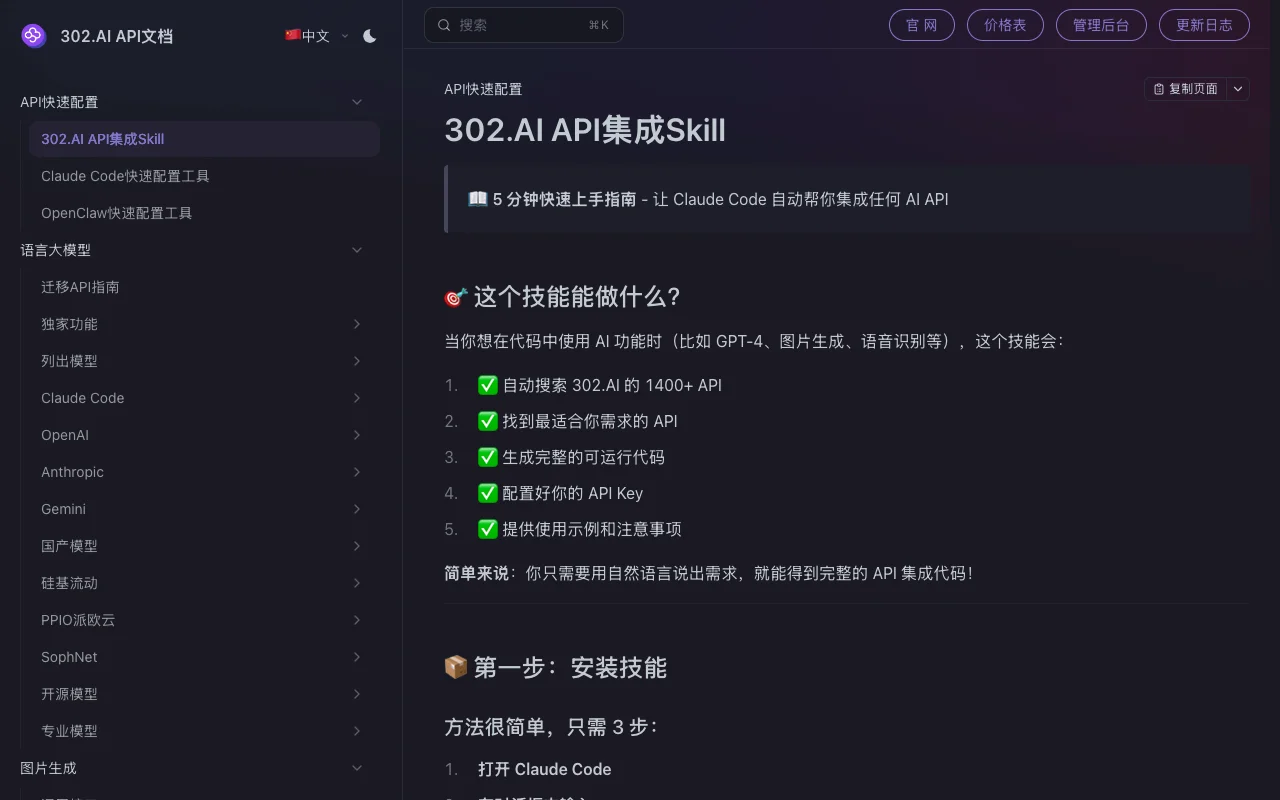Expand the Claude Code sidebar chevron

[x=357, y=398]
